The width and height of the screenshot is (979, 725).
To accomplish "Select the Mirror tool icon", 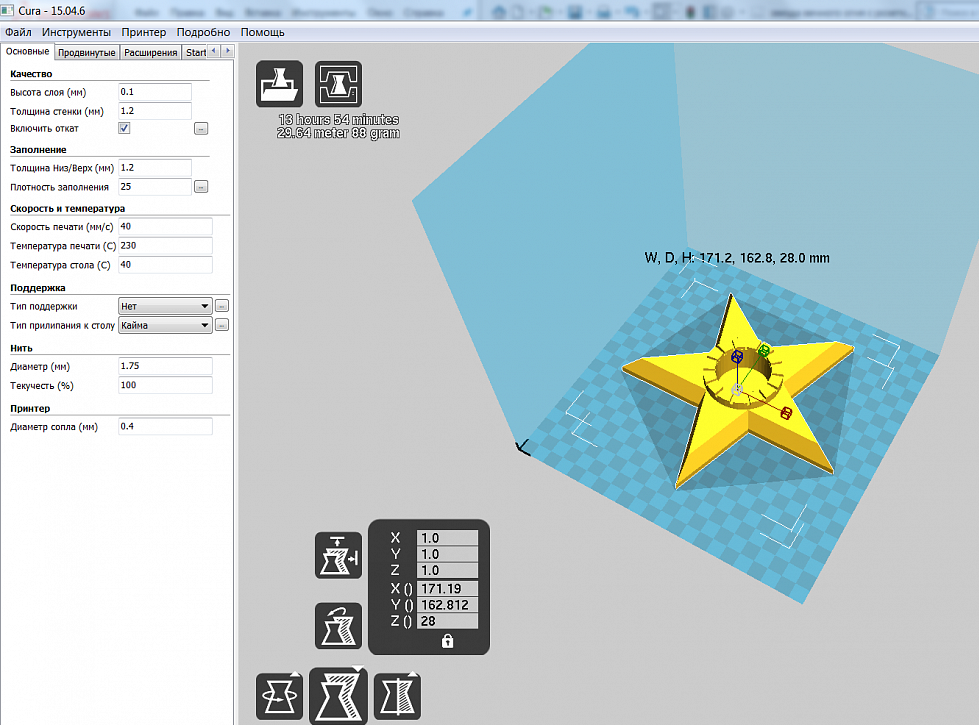I will [x=397, y=696].
